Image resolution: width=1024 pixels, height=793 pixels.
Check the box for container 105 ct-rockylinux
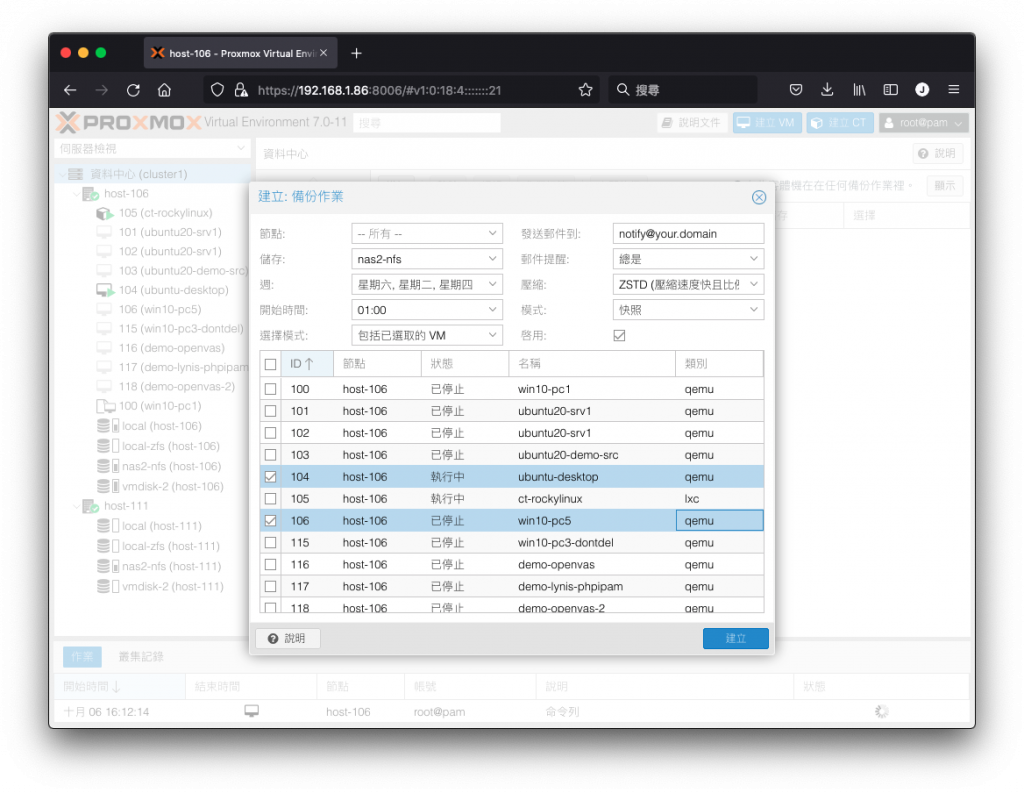pos(270,499)
